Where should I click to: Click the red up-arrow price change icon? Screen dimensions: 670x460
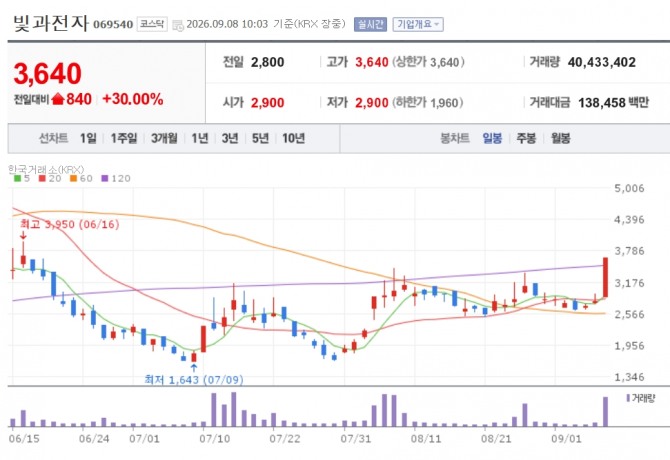point(58,100)
